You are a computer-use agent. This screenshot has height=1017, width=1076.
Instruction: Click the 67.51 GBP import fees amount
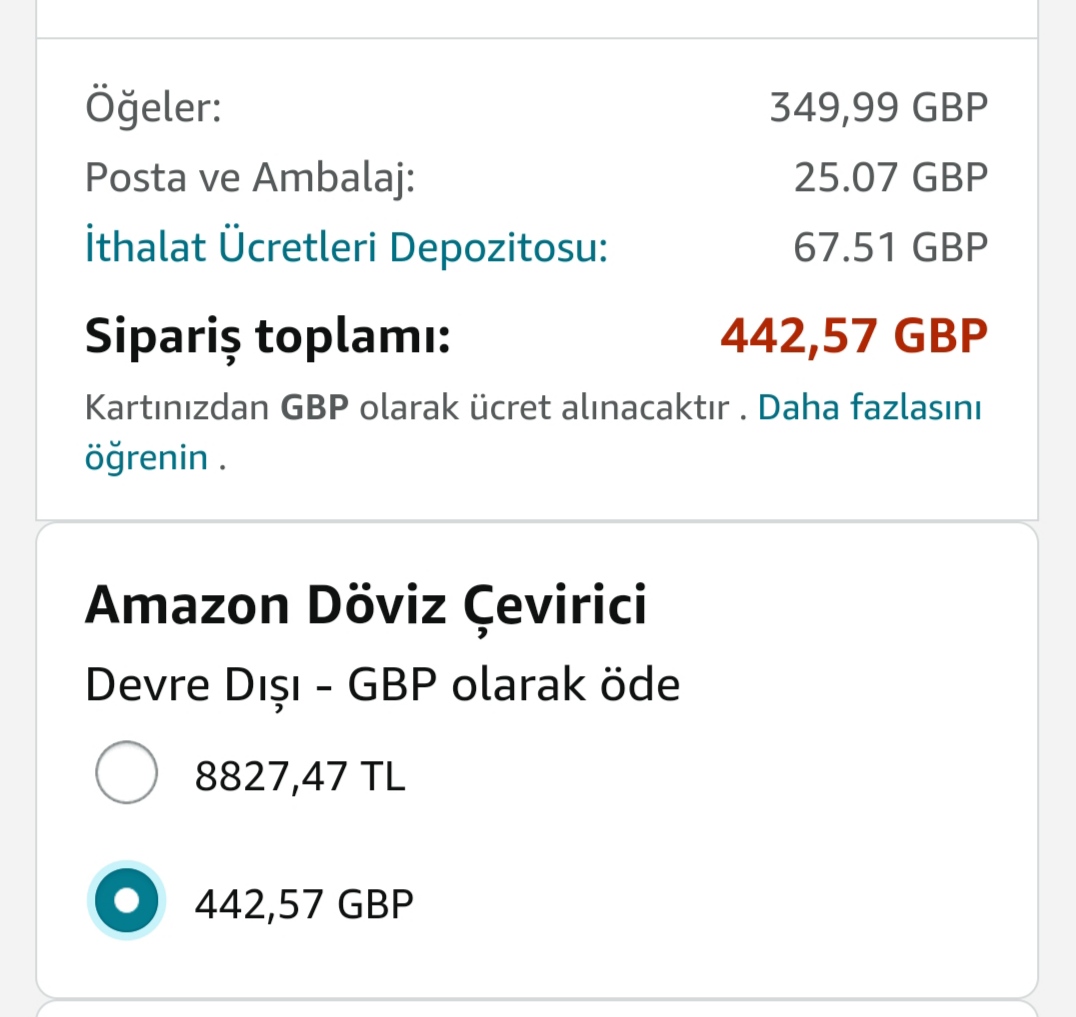click(890, 248)
